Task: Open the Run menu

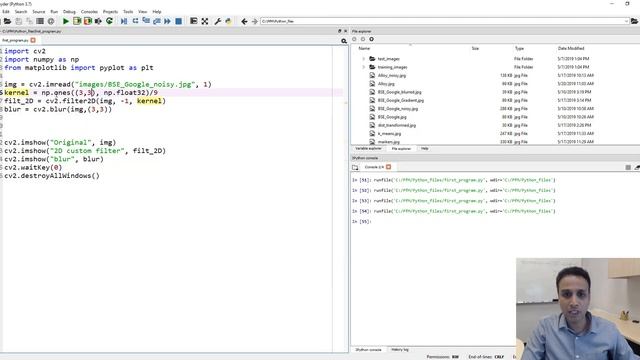Action: [x=54, y=12]
